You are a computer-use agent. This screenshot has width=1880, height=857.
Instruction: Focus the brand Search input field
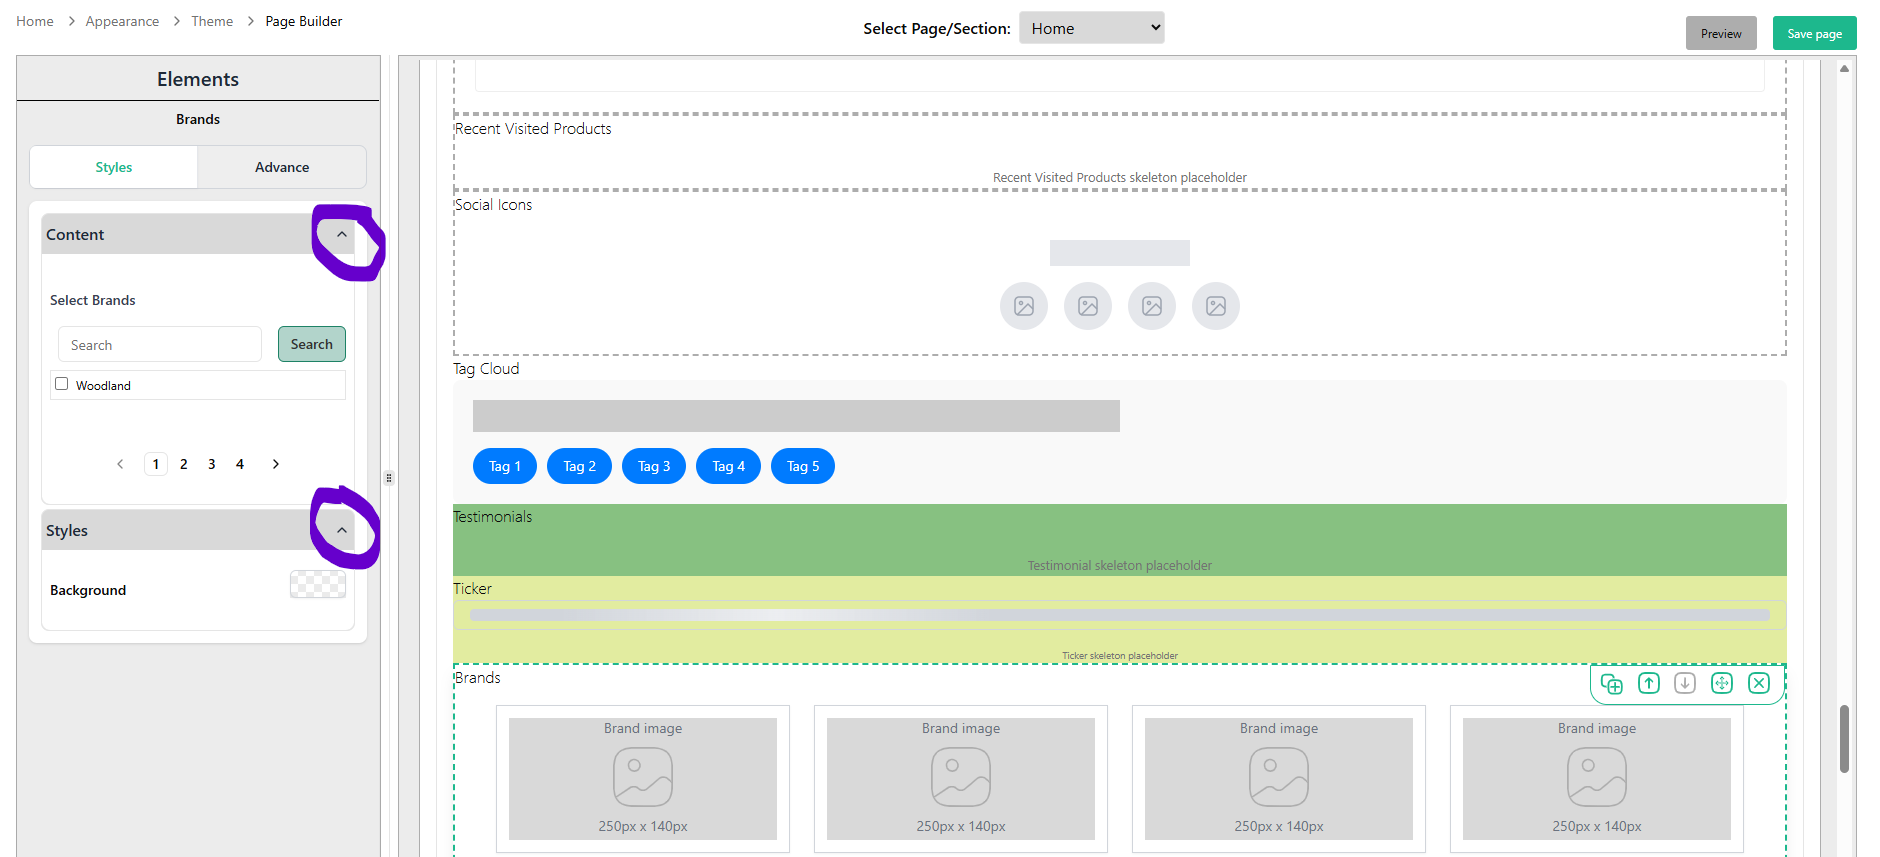[160, 344]
